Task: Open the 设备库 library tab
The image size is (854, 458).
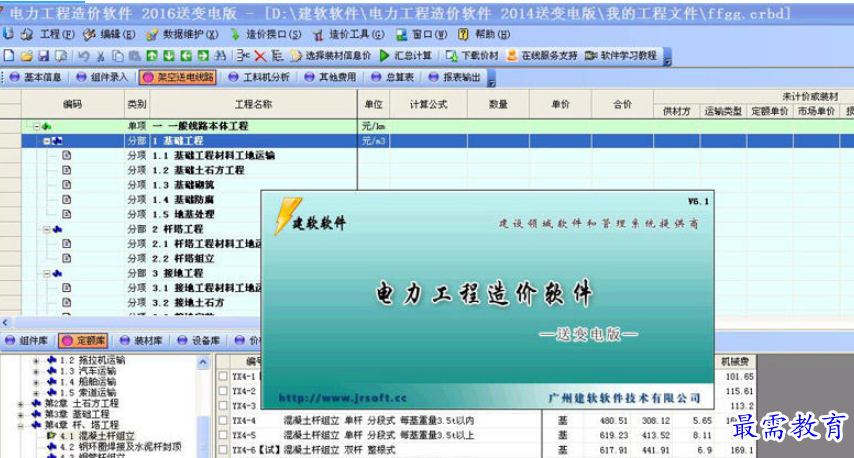Action: pyautogui.click(x=199, y=340)
